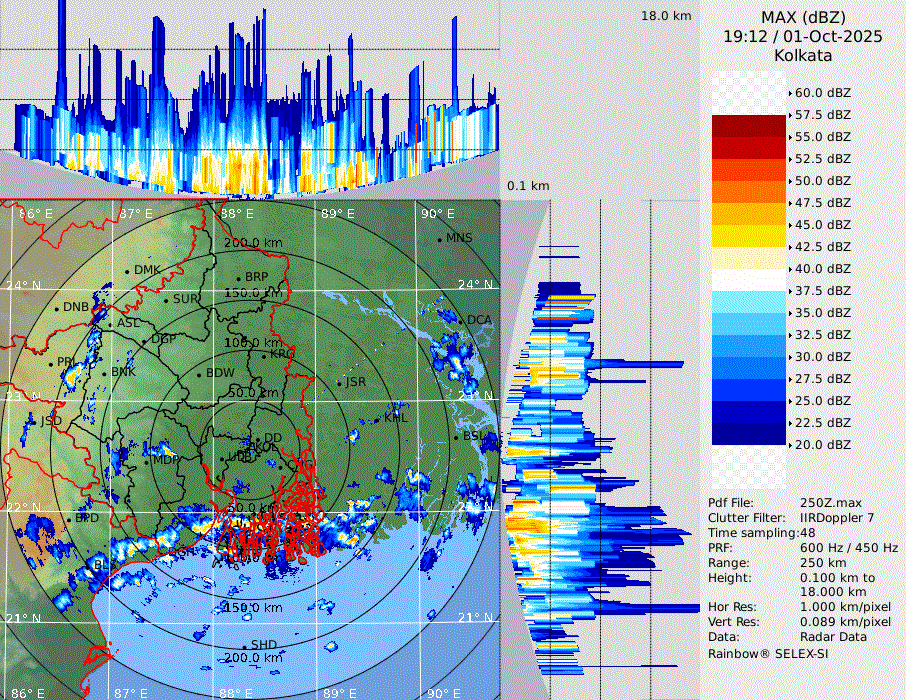Screen dimensions: 906x700
Task: Pick the dark red 55.0–57.5 dBZ swatch
Action: click(748, 126)
